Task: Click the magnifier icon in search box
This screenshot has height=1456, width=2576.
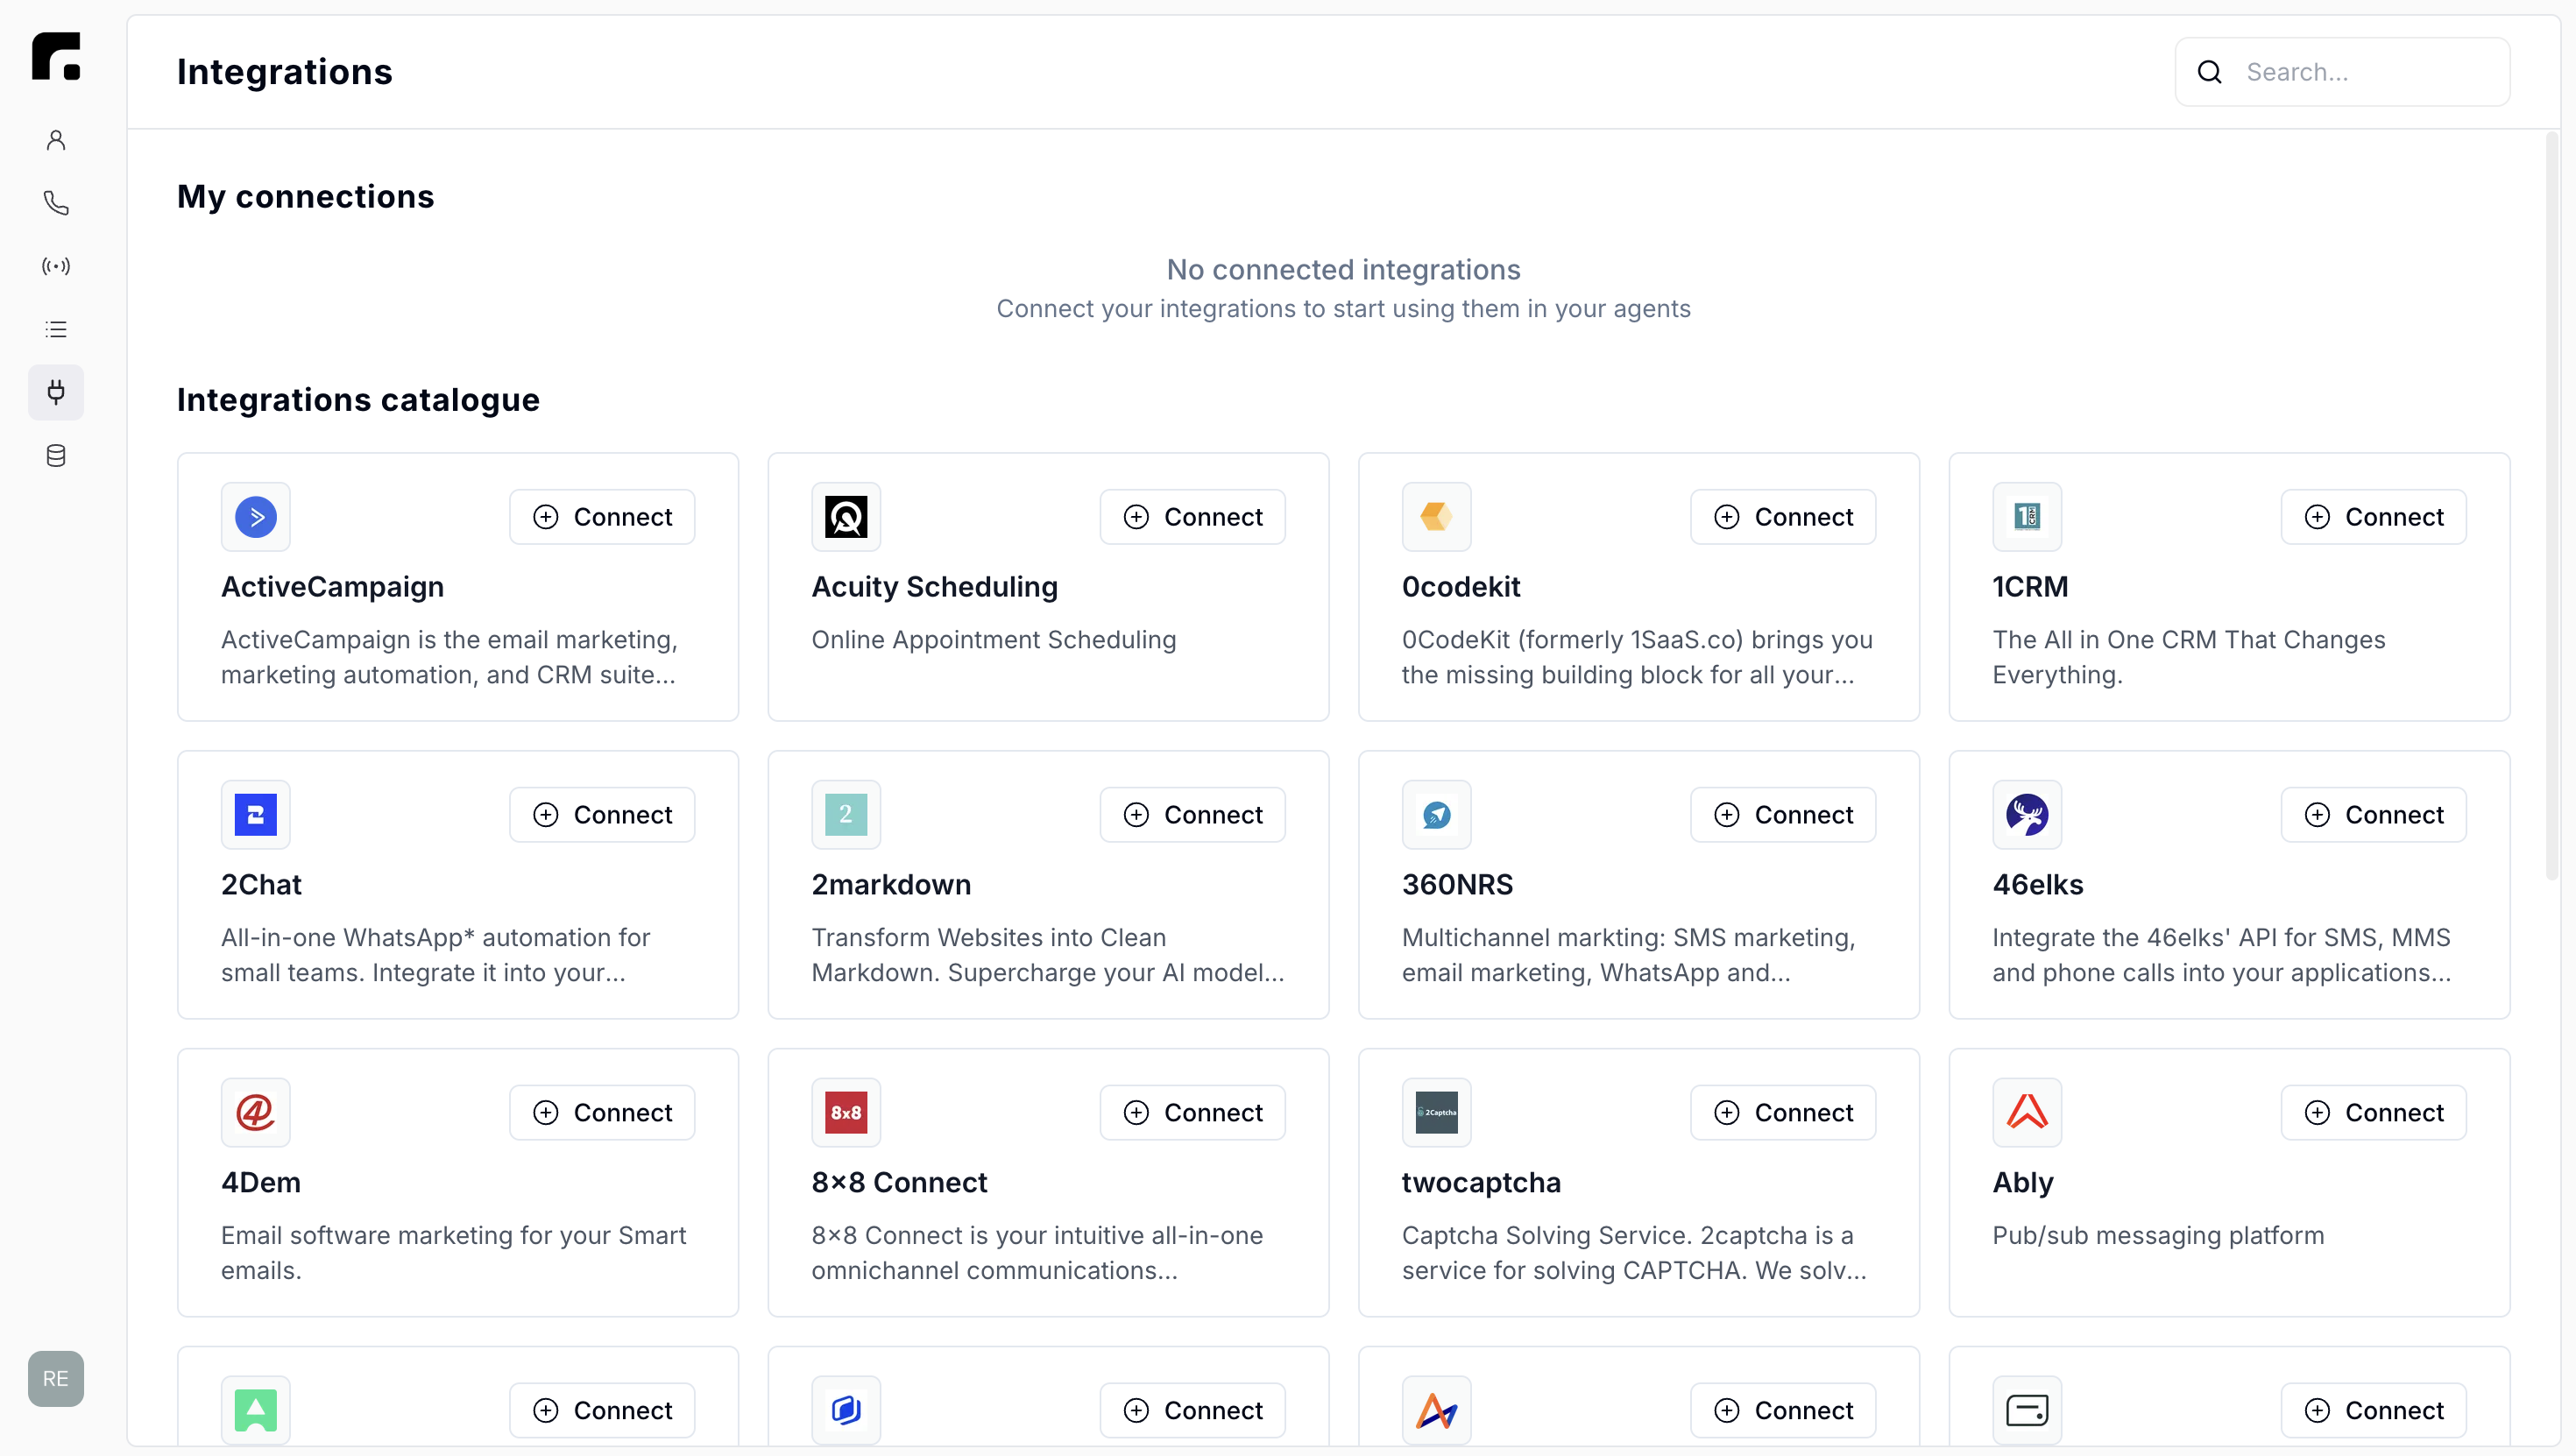Action: pyautogui.click(x=2209, y=72)
